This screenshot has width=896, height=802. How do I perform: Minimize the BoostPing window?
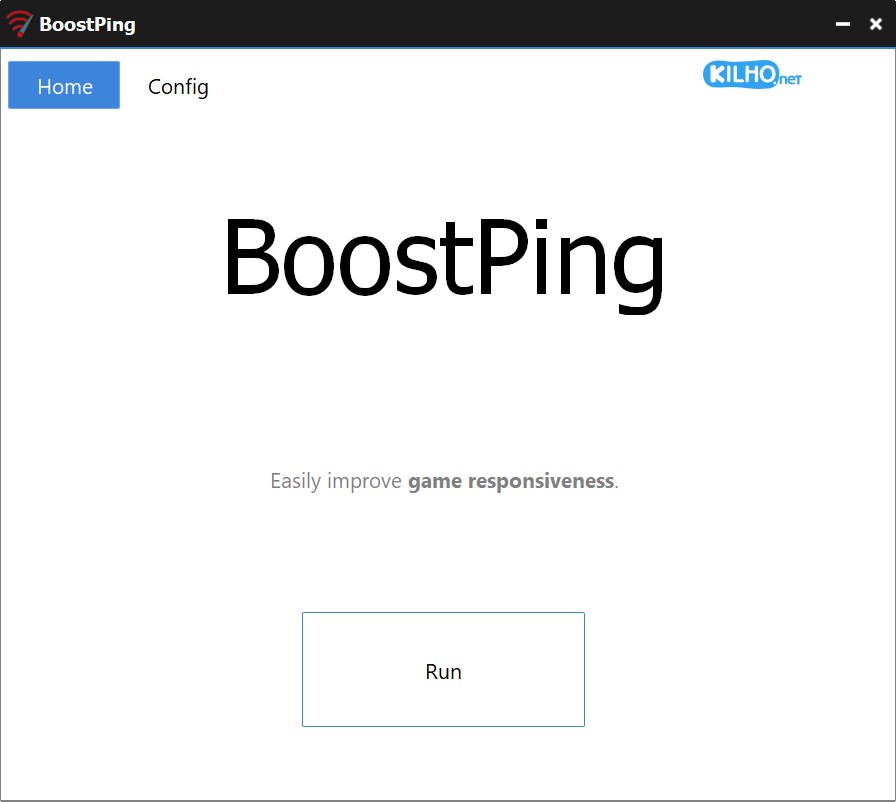click(845, 23)
